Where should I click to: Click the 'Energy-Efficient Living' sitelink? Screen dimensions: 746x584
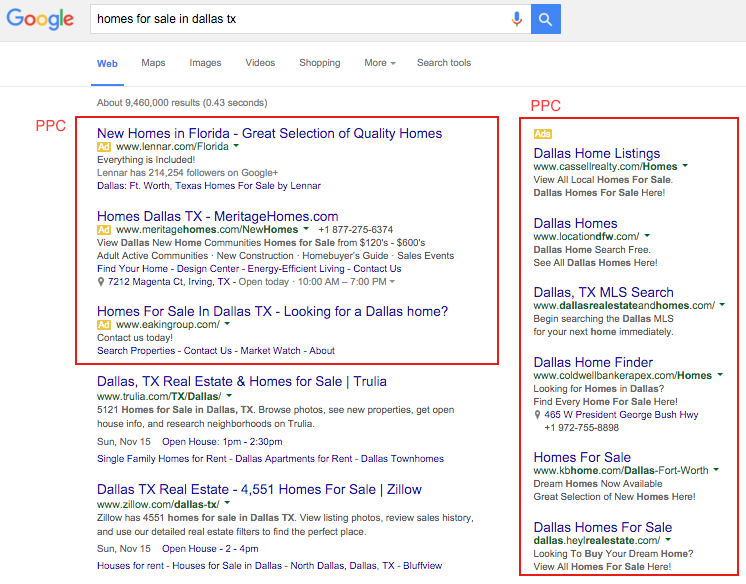click(x=295, y=269)
